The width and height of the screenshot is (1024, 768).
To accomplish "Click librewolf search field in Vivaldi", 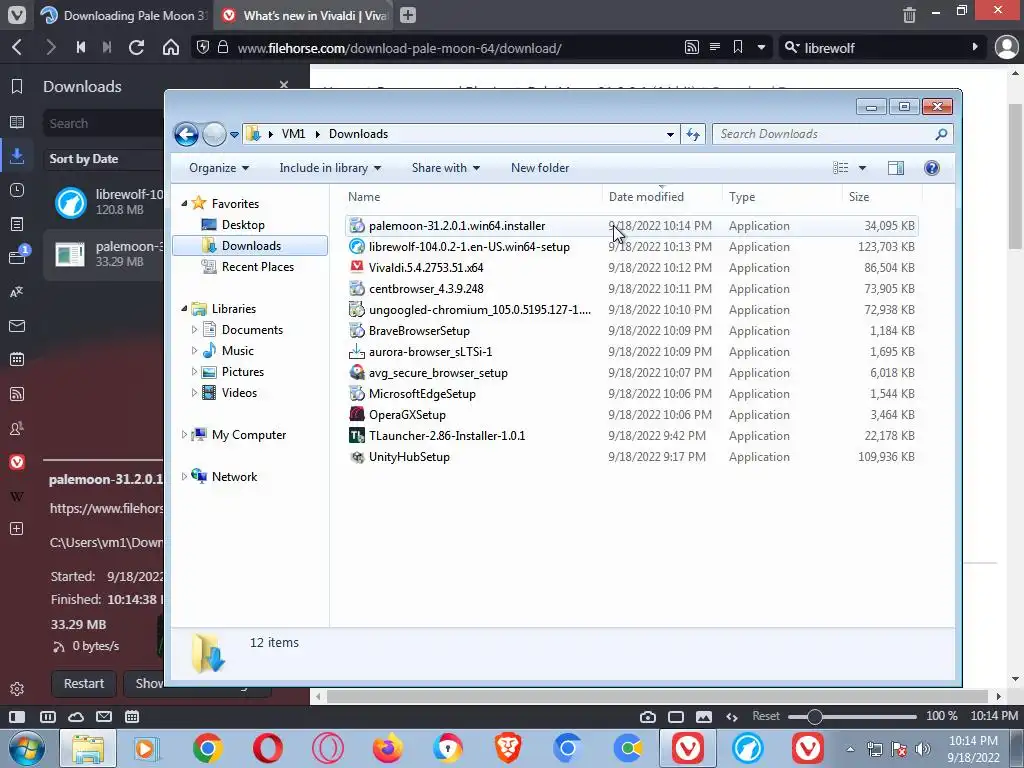I will coord(882,47).
